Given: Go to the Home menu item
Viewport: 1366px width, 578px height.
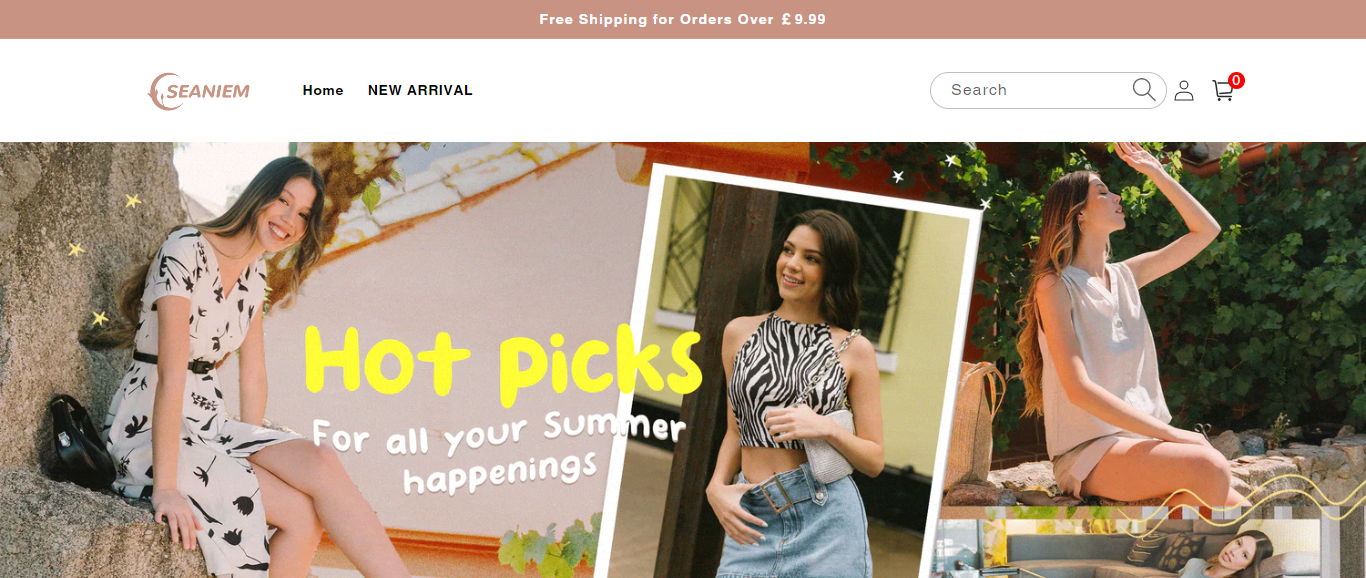Looking at the screenshot, I should tap(323, 90).
